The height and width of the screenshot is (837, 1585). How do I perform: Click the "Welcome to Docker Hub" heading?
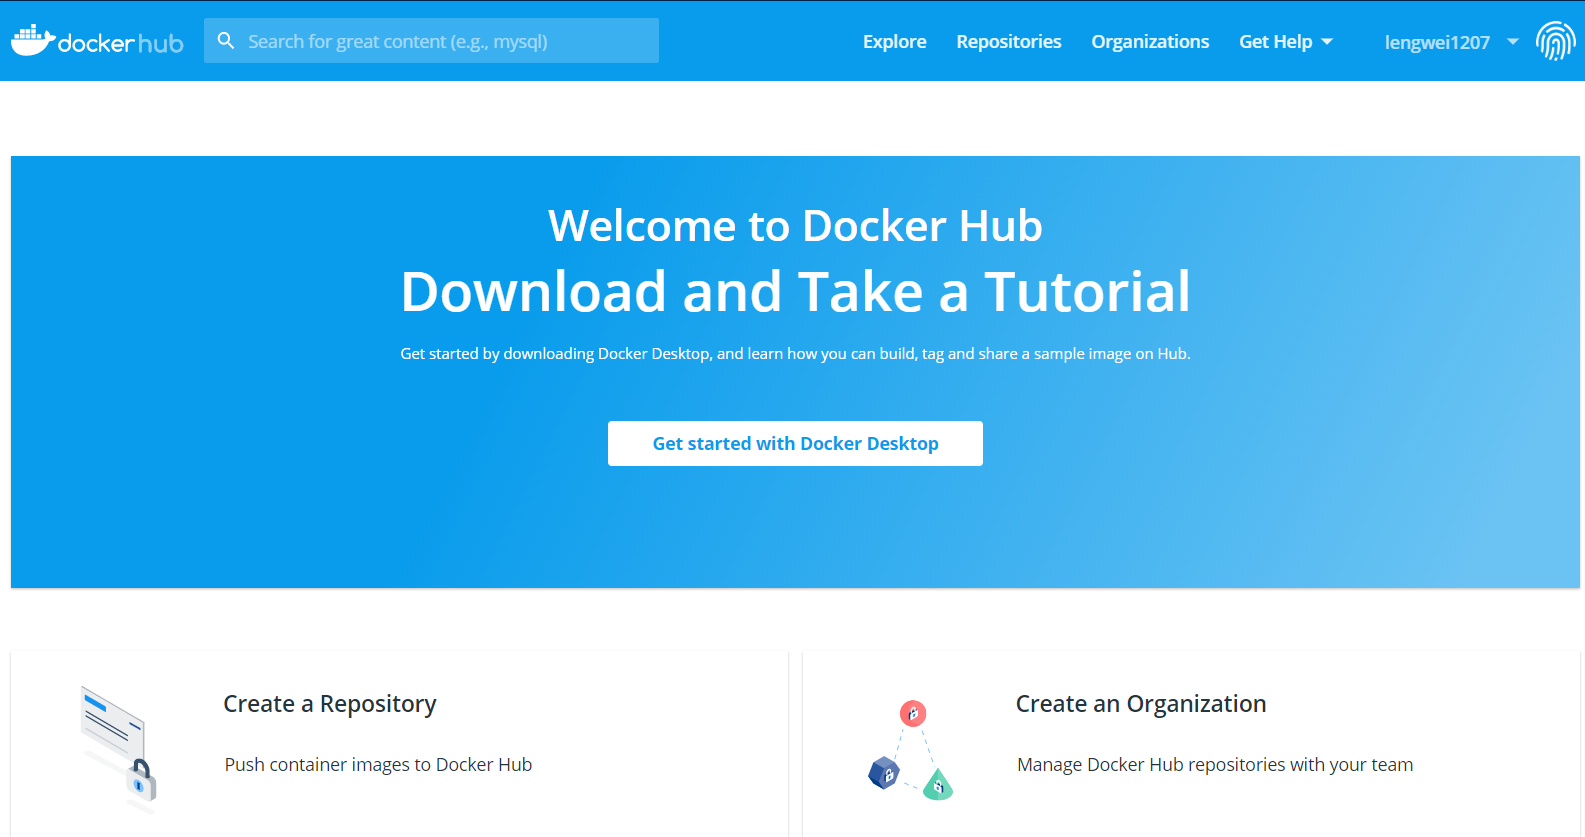(795, 226)
